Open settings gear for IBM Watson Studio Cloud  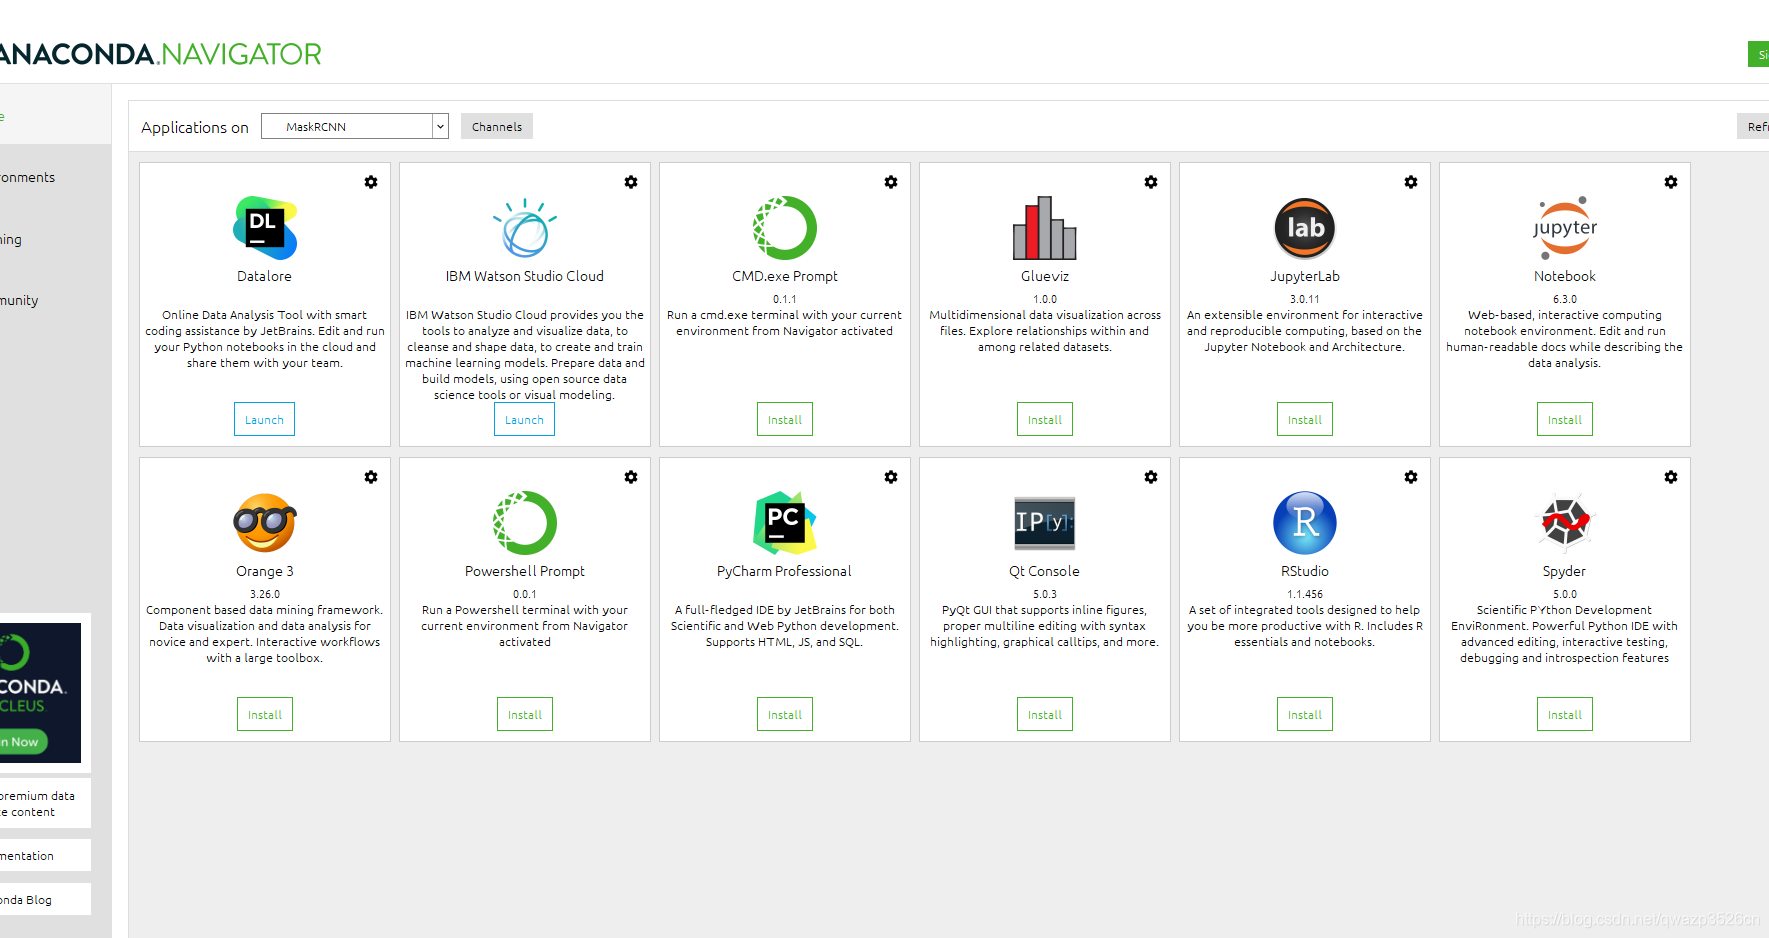(x=631, y=182)
